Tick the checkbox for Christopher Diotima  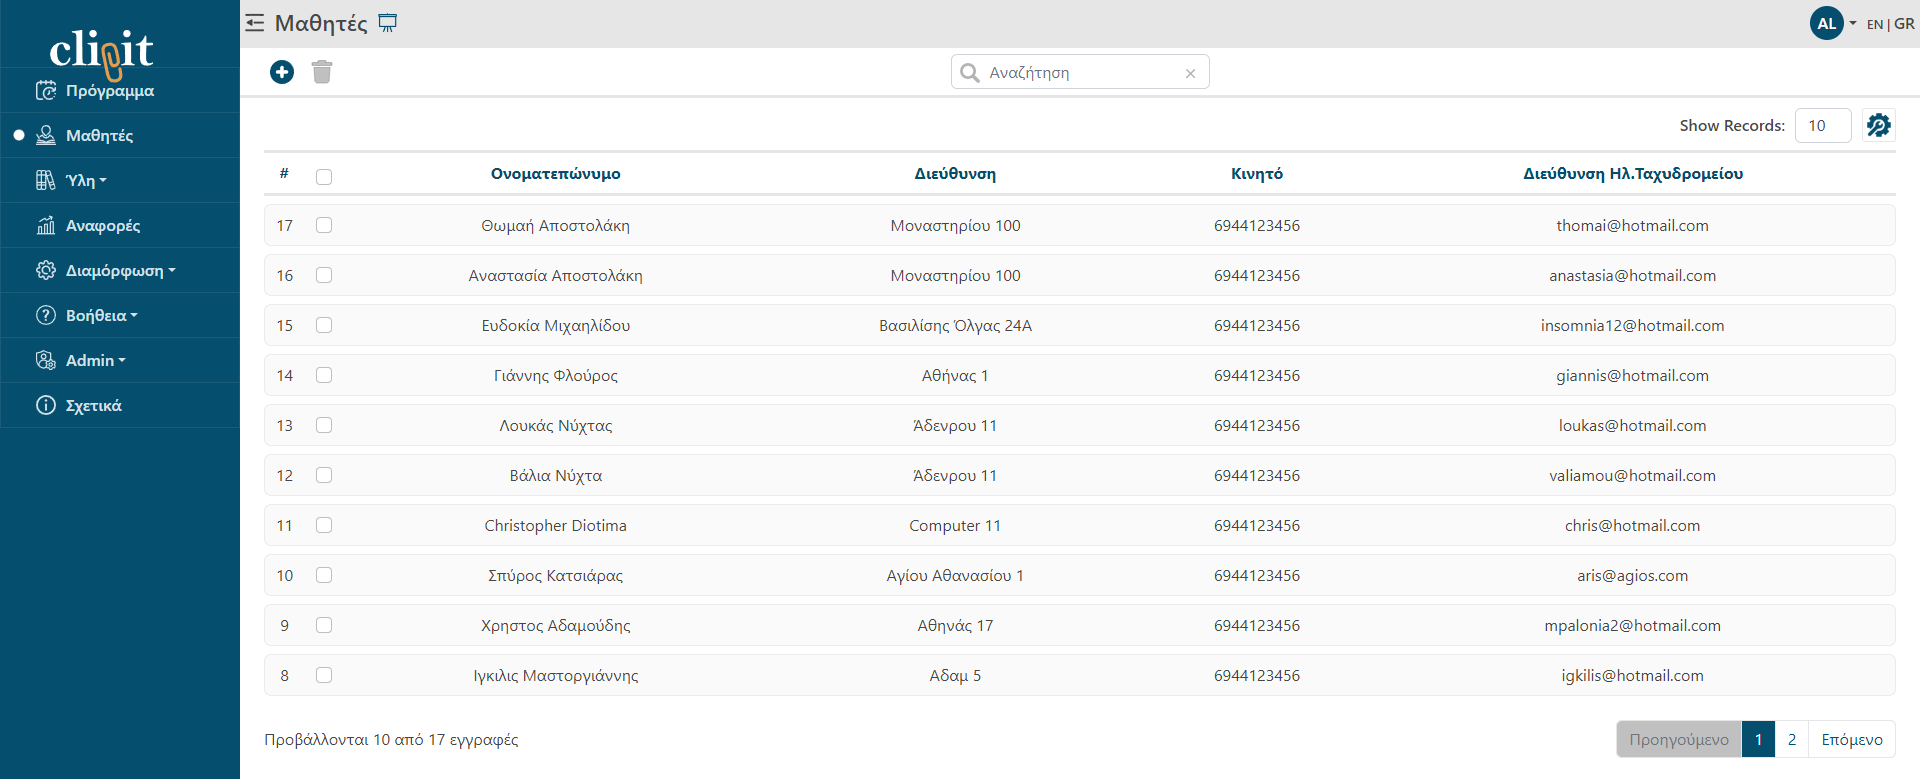pyautogui.click(x=324, y=525)
